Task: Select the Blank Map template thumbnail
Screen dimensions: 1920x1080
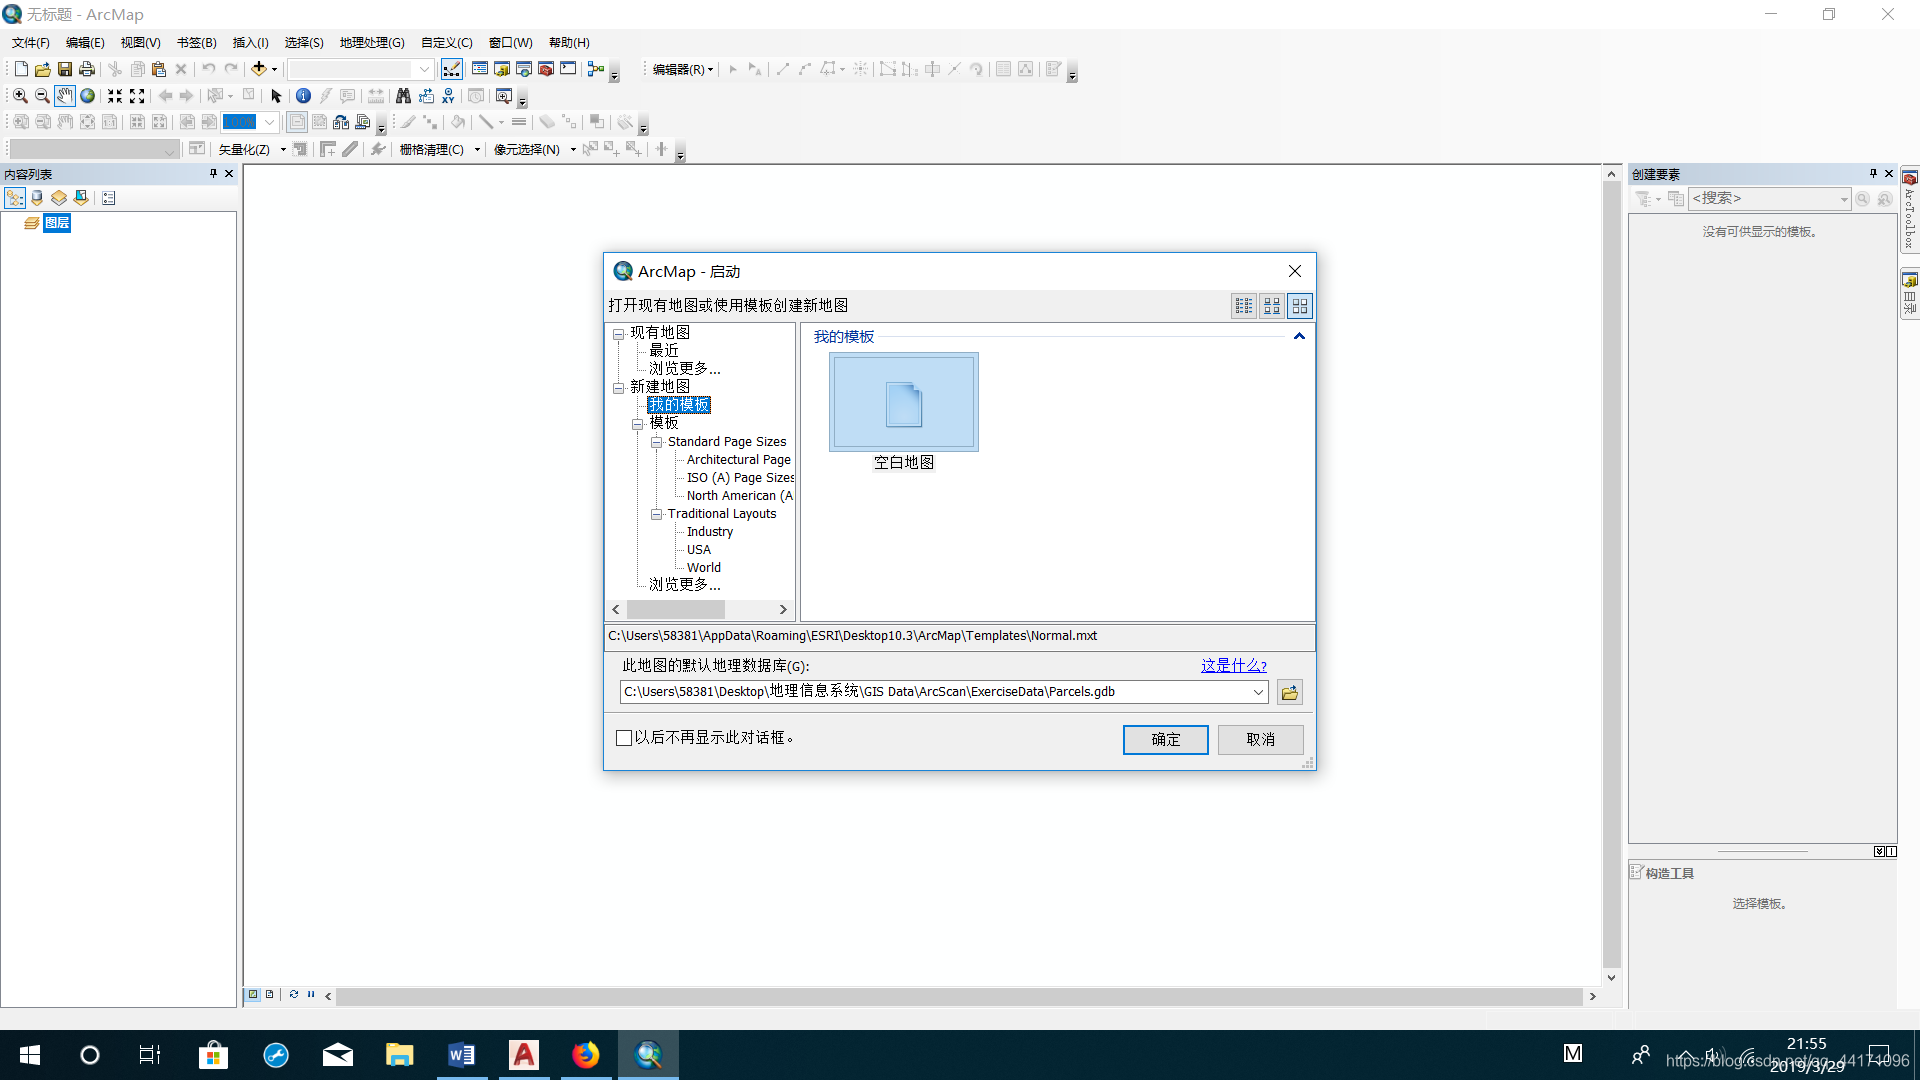Action: 903,403
